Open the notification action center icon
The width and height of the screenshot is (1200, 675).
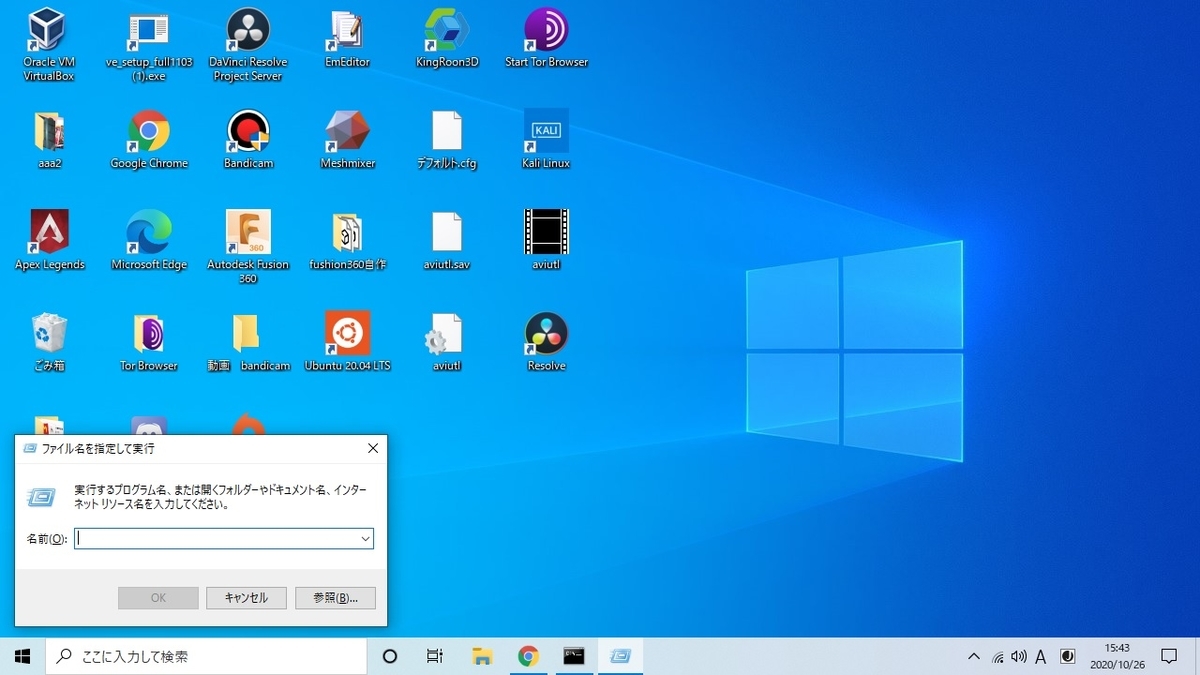click(1169, 656)
